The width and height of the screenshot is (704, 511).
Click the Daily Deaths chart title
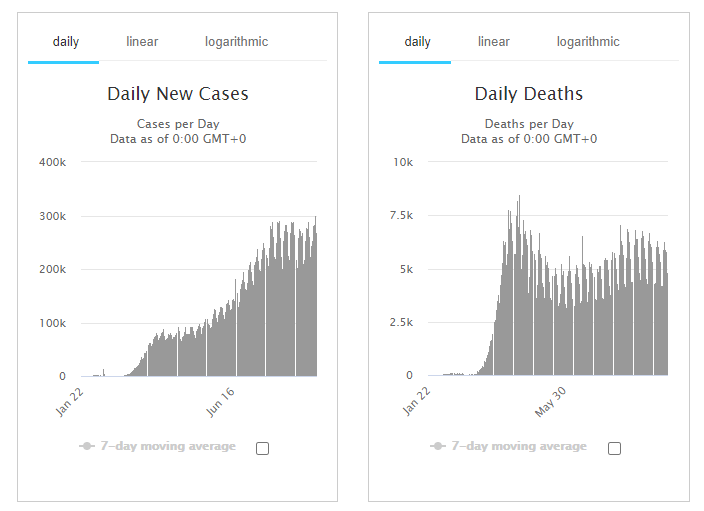coord(529,95)
